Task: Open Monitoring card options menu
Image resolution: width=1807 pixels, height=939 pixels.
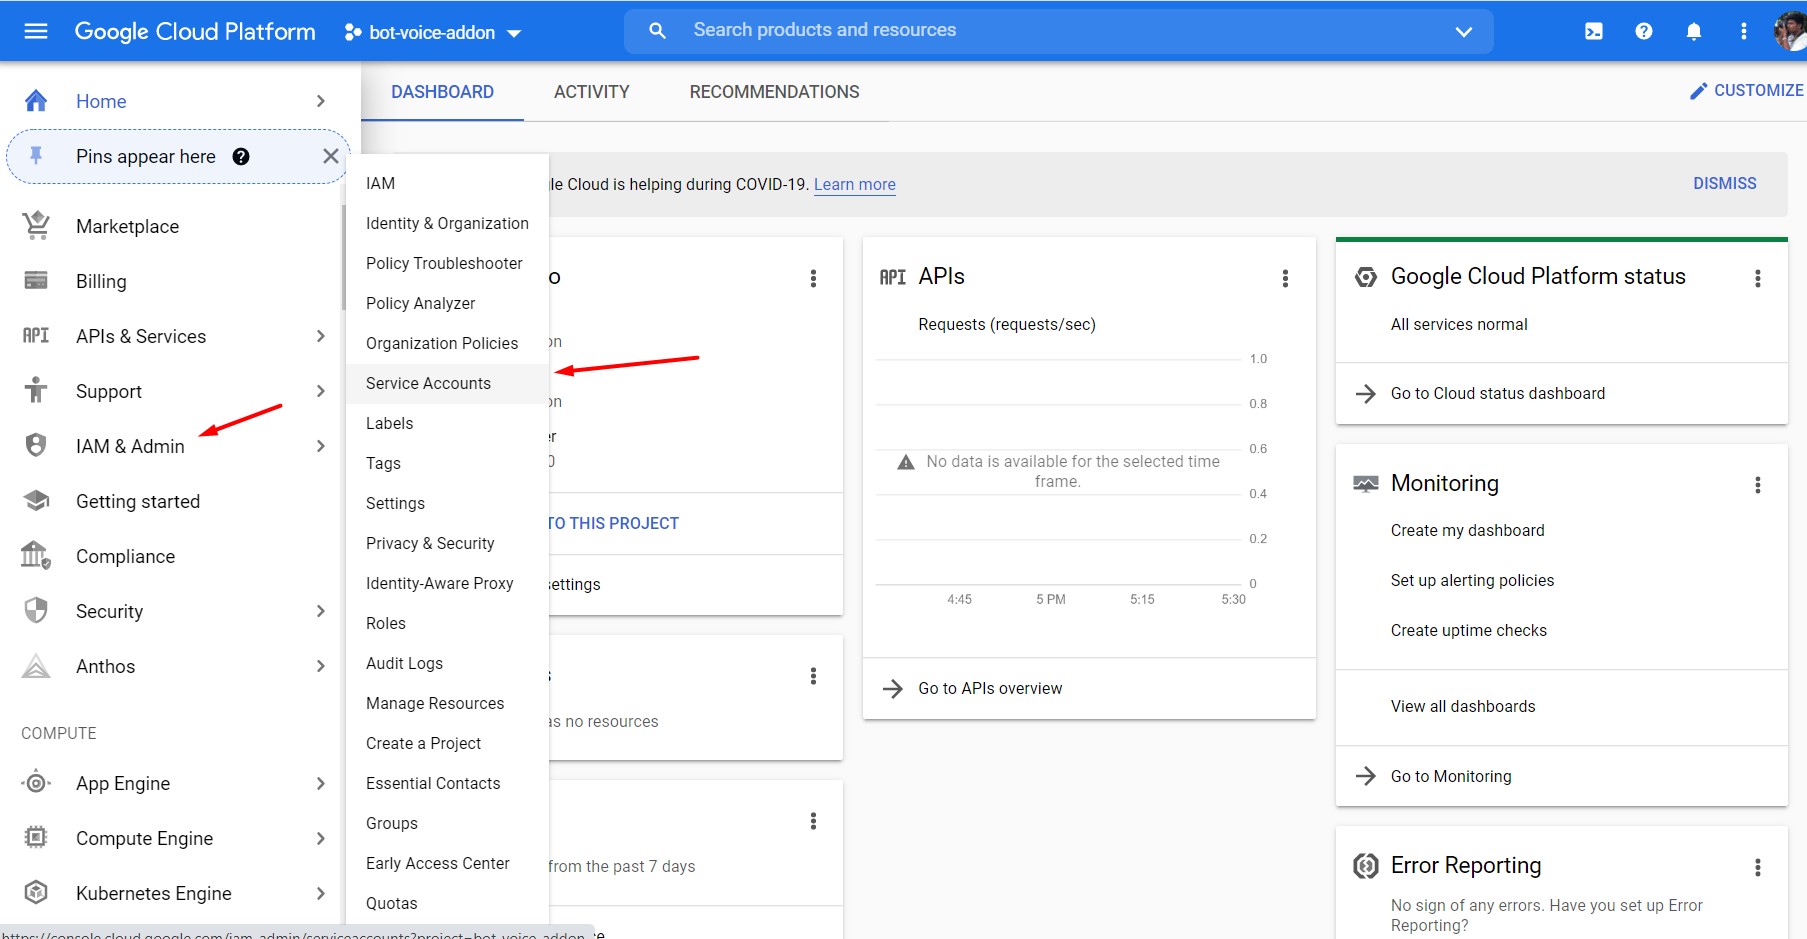Action: [x=1757, y=485]
